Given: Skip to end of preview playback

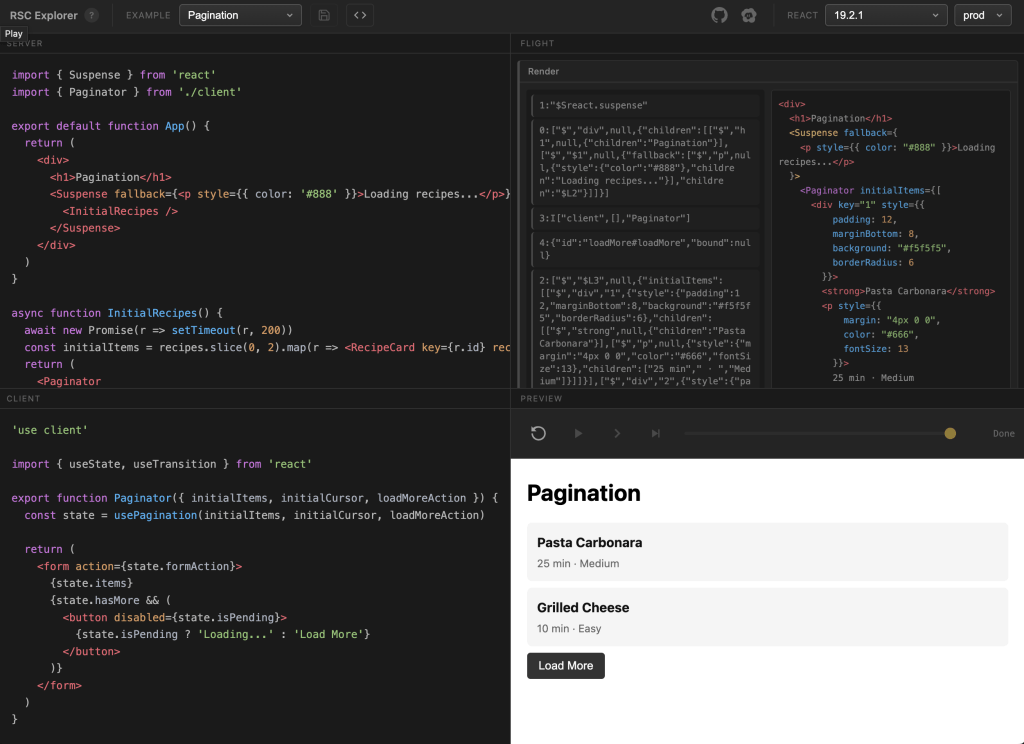Looking at the screenshot, I should [x=656, y=433].
